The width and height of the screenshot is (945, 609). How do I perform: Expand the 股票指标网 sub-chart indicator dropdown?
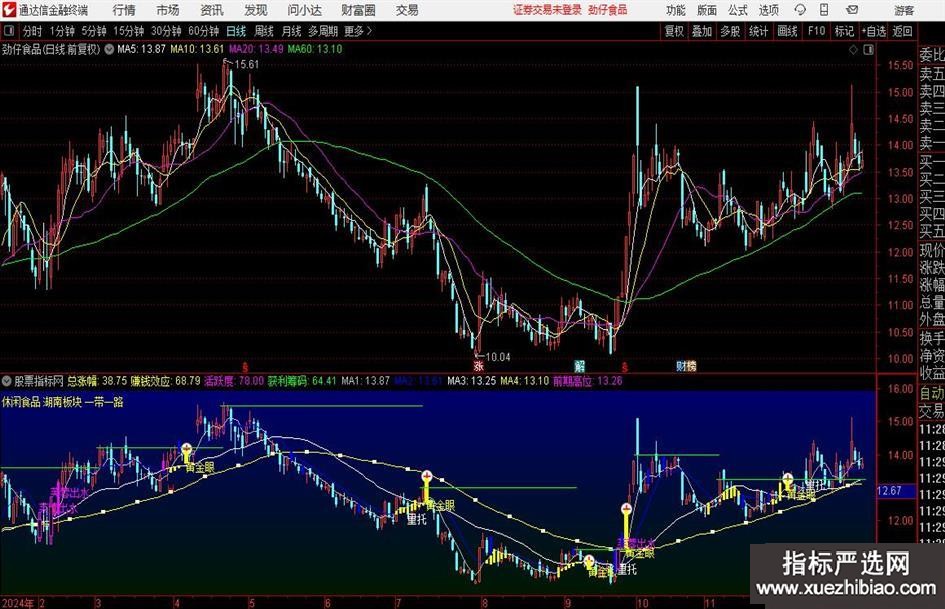click(x=7, y=381)
